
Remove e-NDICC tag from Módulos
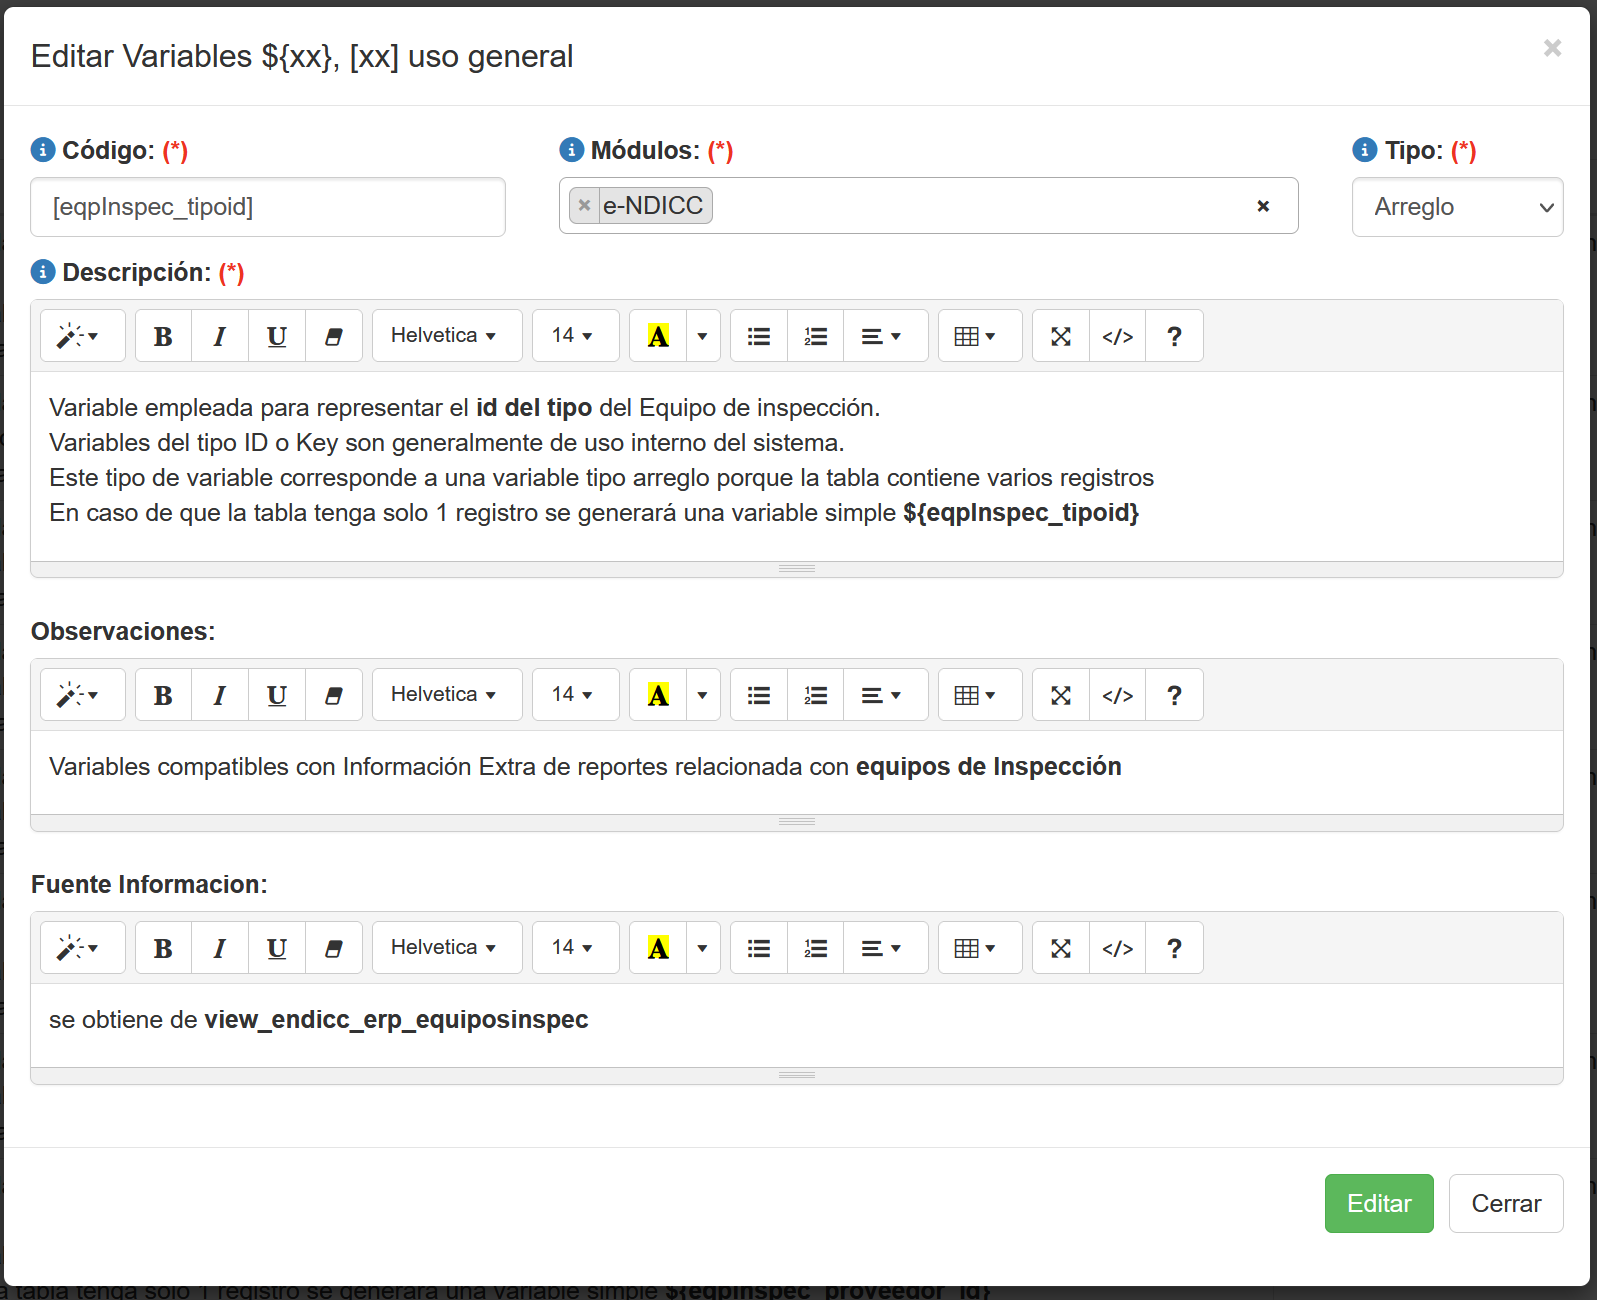585,206
